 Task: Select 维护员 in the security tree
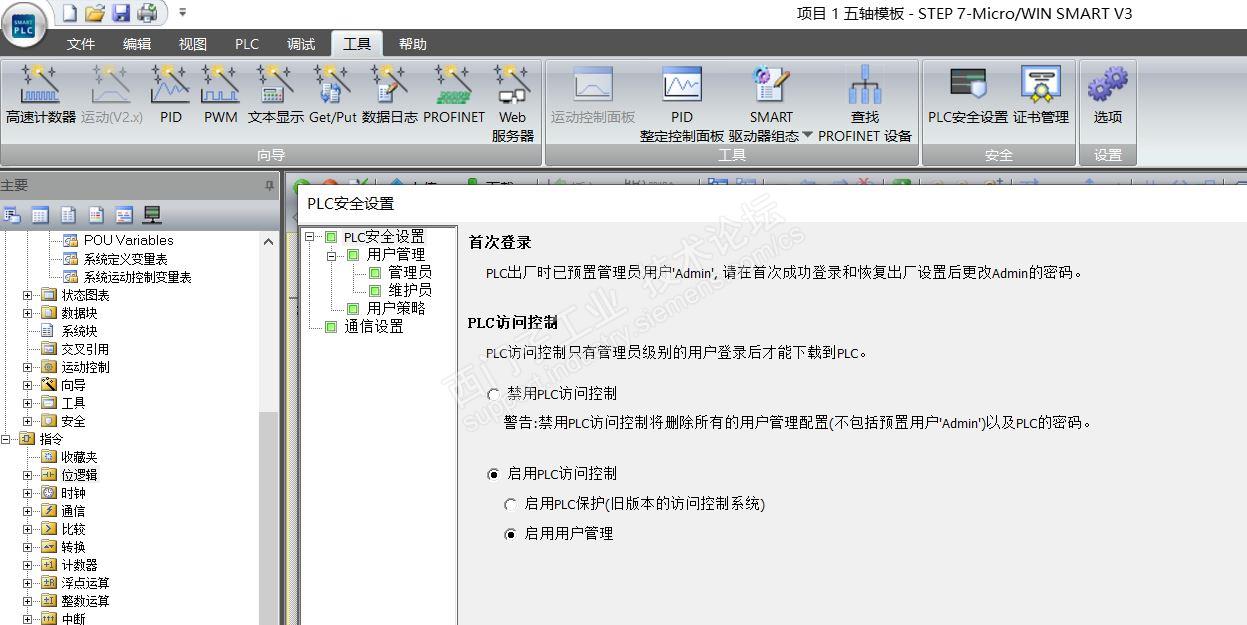[410, 291]
